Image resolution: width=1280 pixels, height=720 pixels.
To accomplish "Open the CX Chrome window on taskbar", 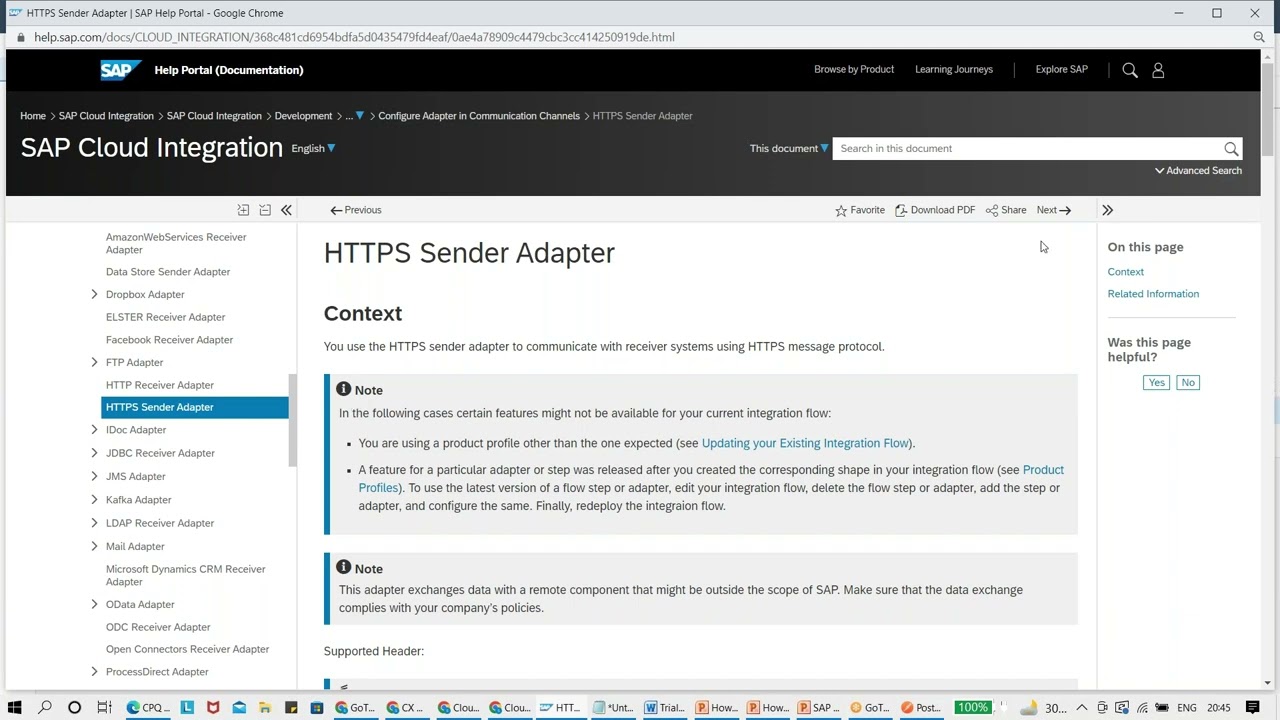I will (405, 708).
